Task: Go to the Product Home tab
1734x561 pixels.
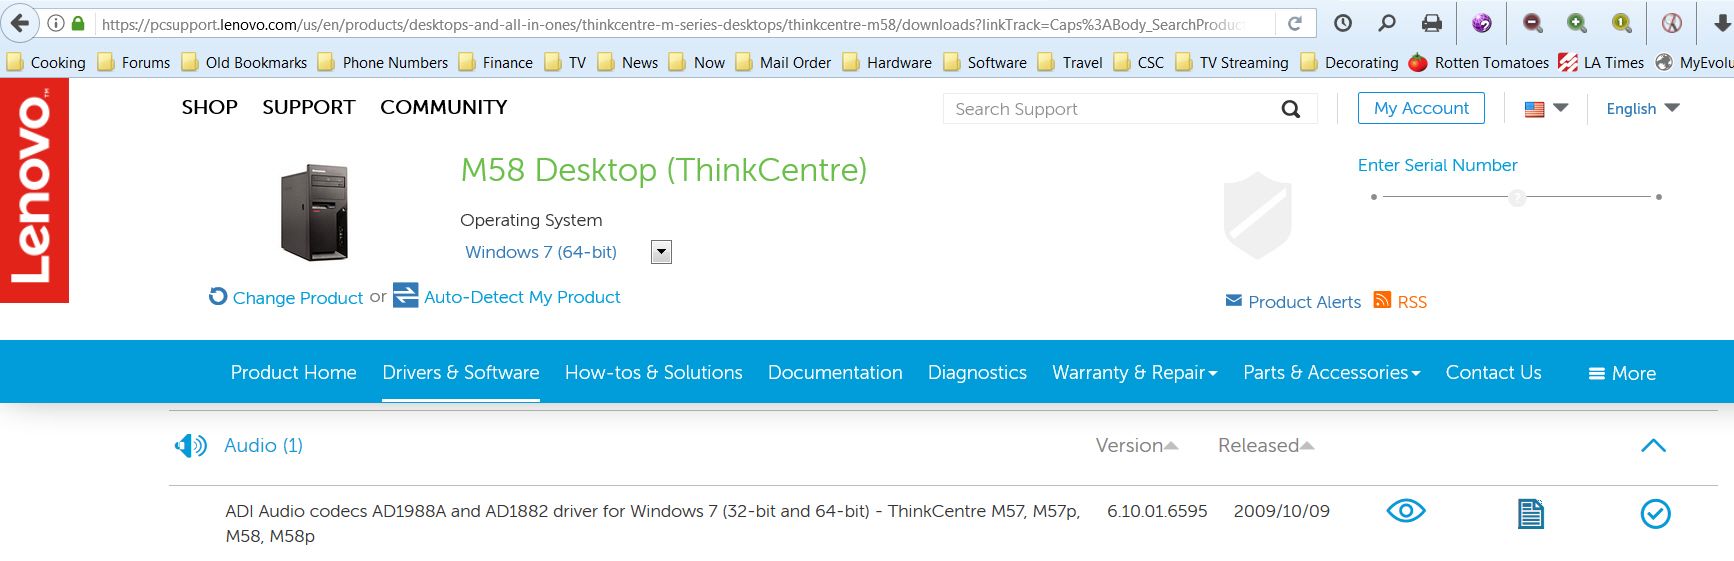Action: (x=293, y=372)
